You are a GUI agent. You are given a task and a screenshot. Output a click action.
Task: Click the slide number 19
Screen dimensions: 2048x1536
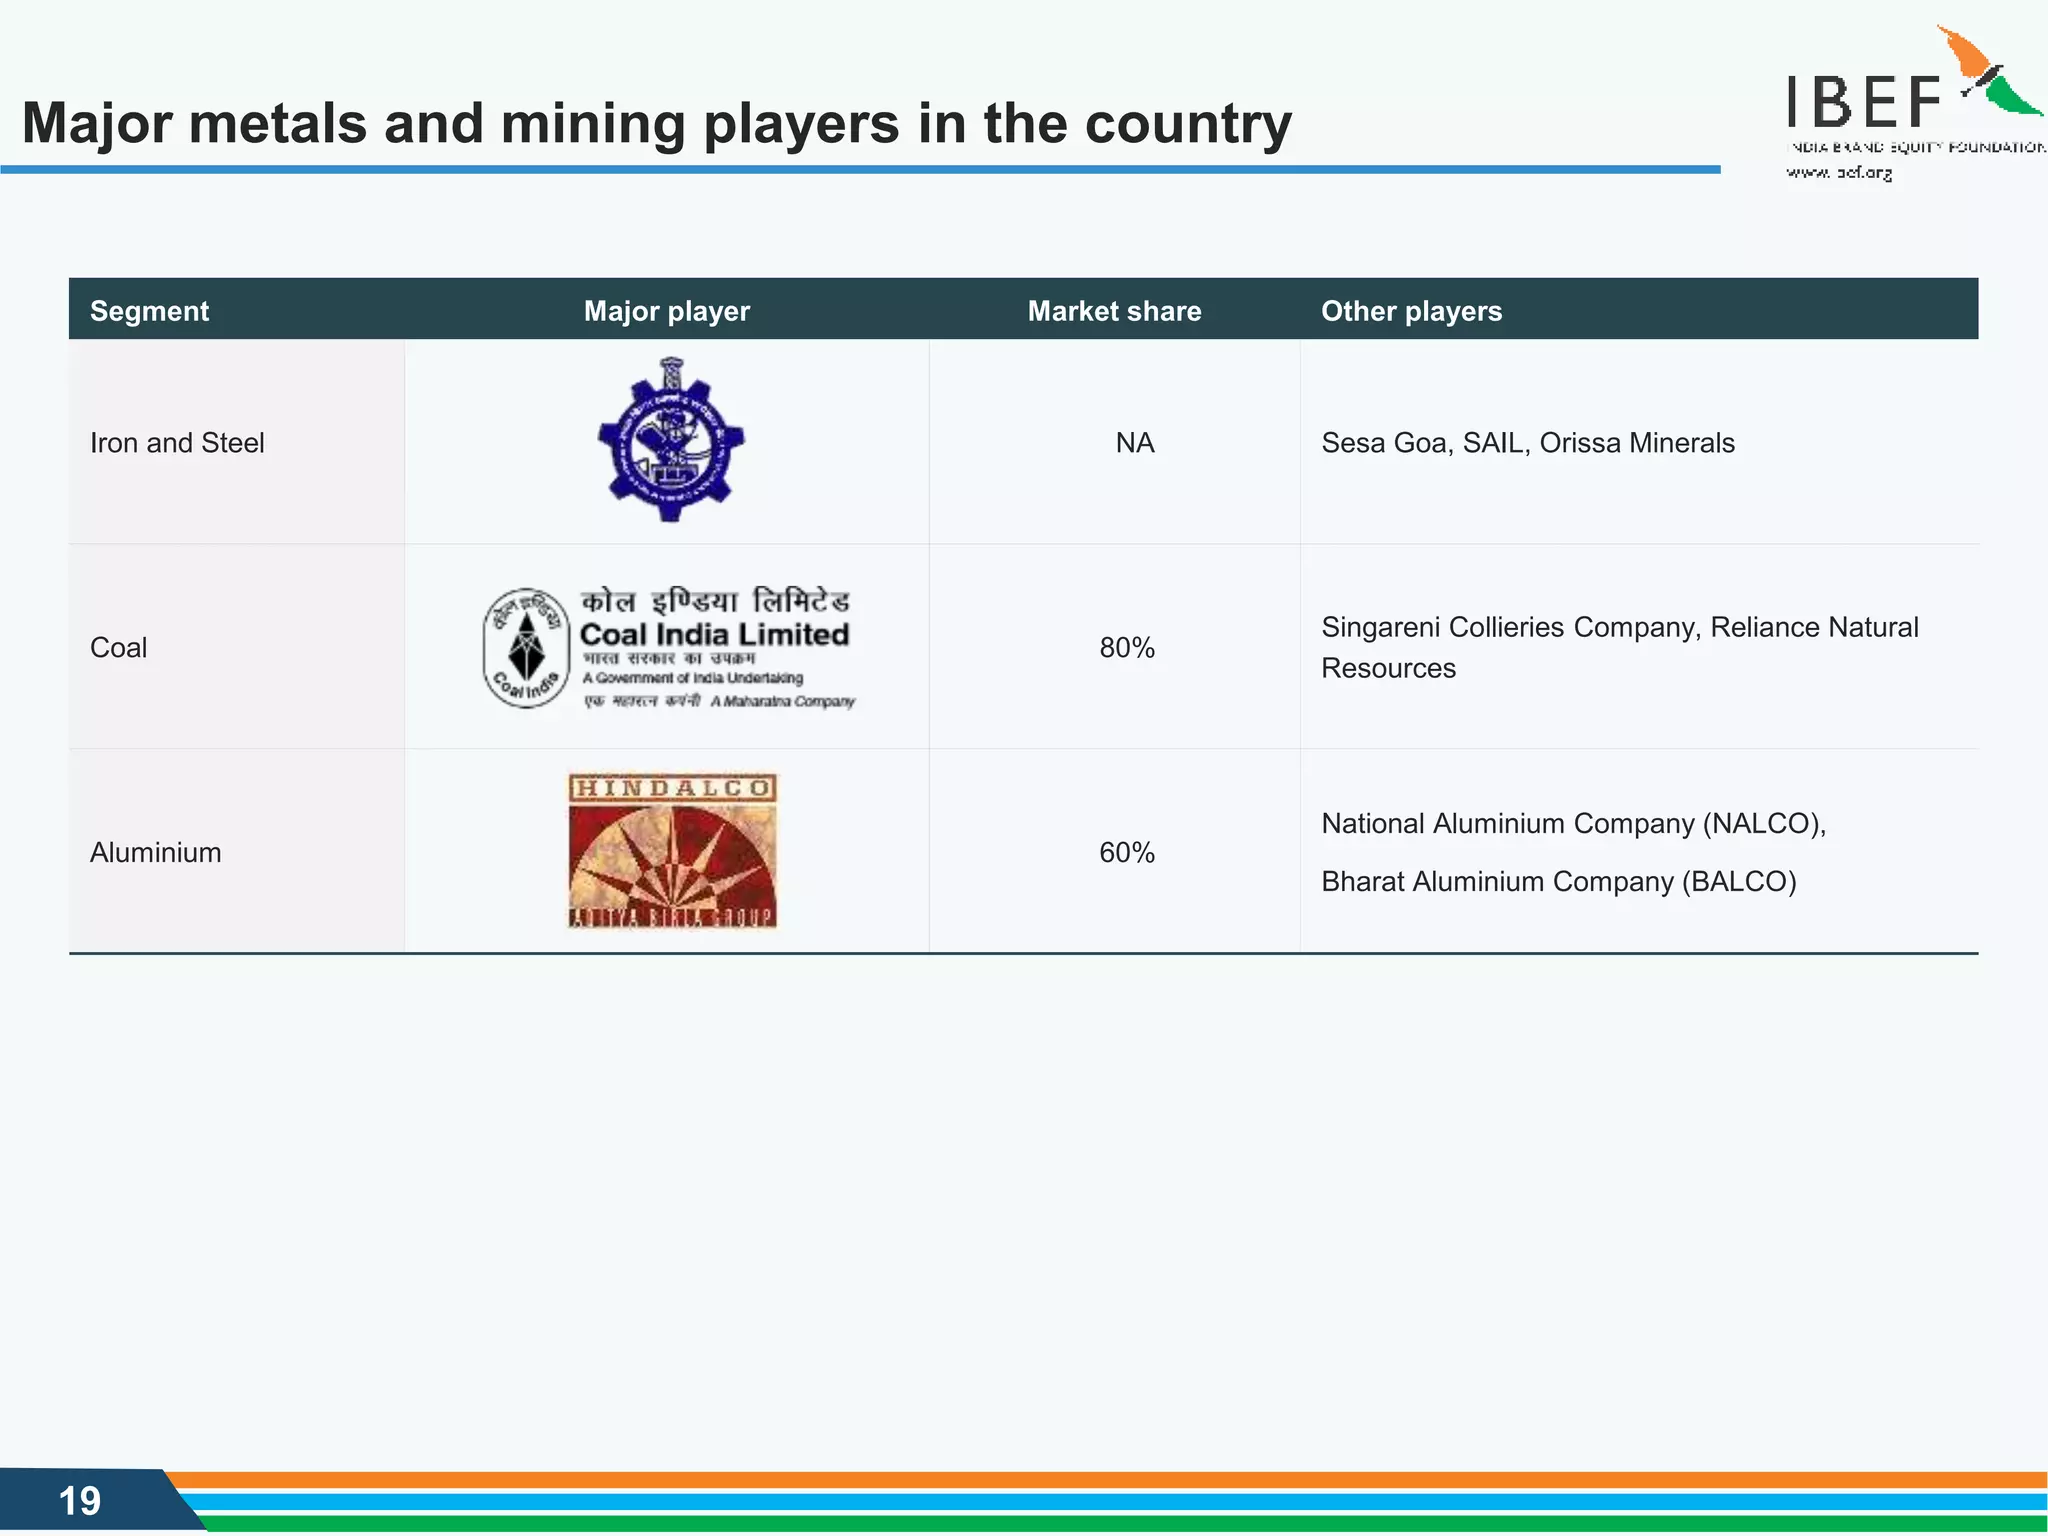80,1501
